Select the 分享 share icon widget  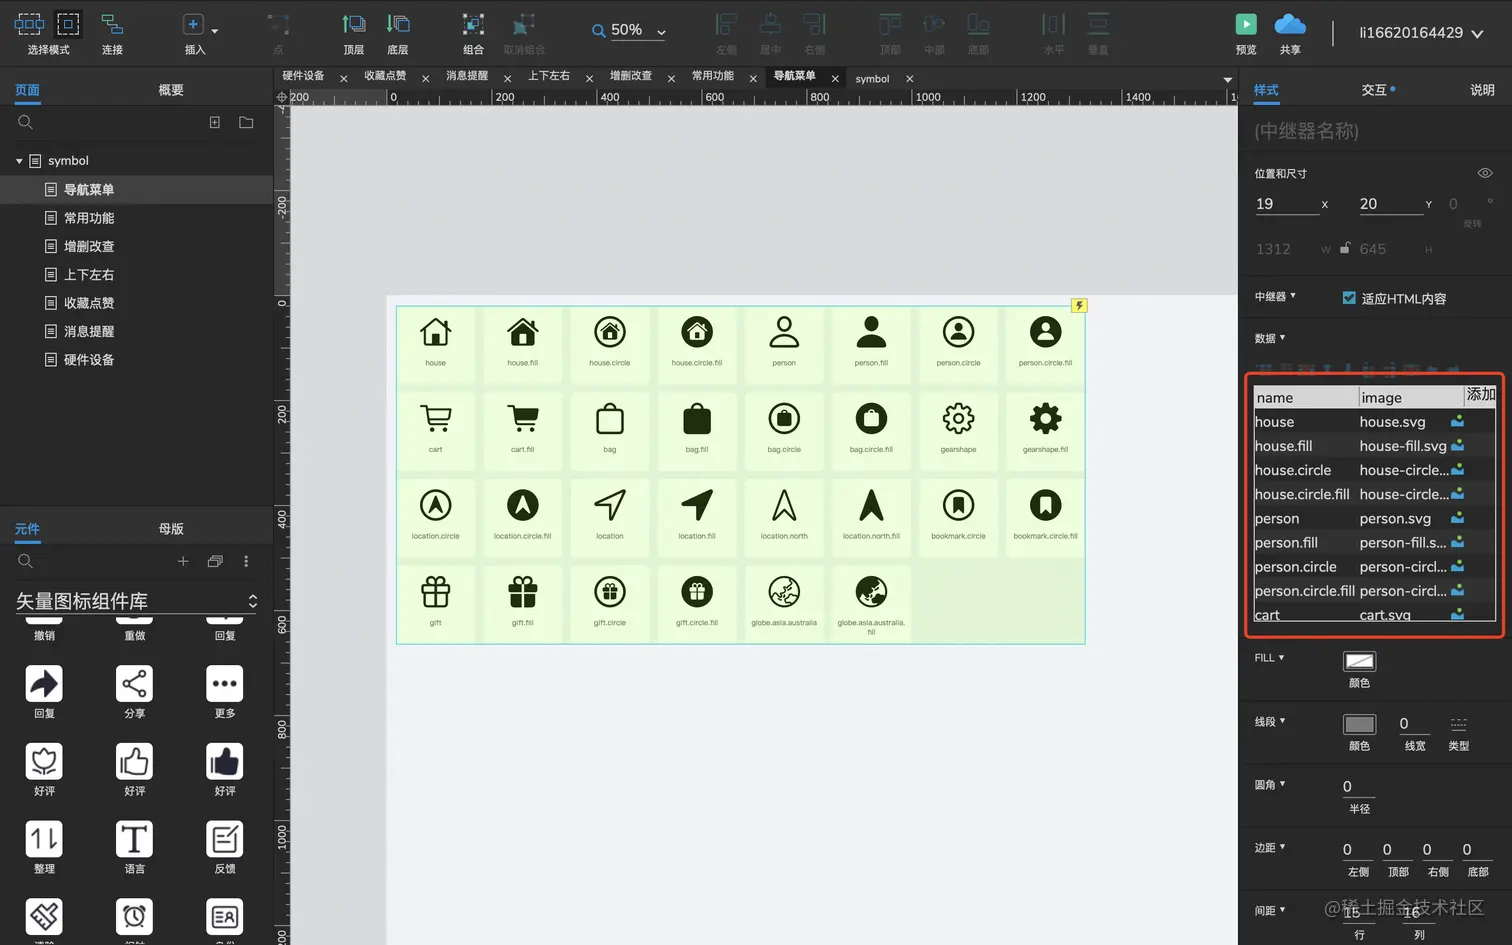click(x=134, y=684)
